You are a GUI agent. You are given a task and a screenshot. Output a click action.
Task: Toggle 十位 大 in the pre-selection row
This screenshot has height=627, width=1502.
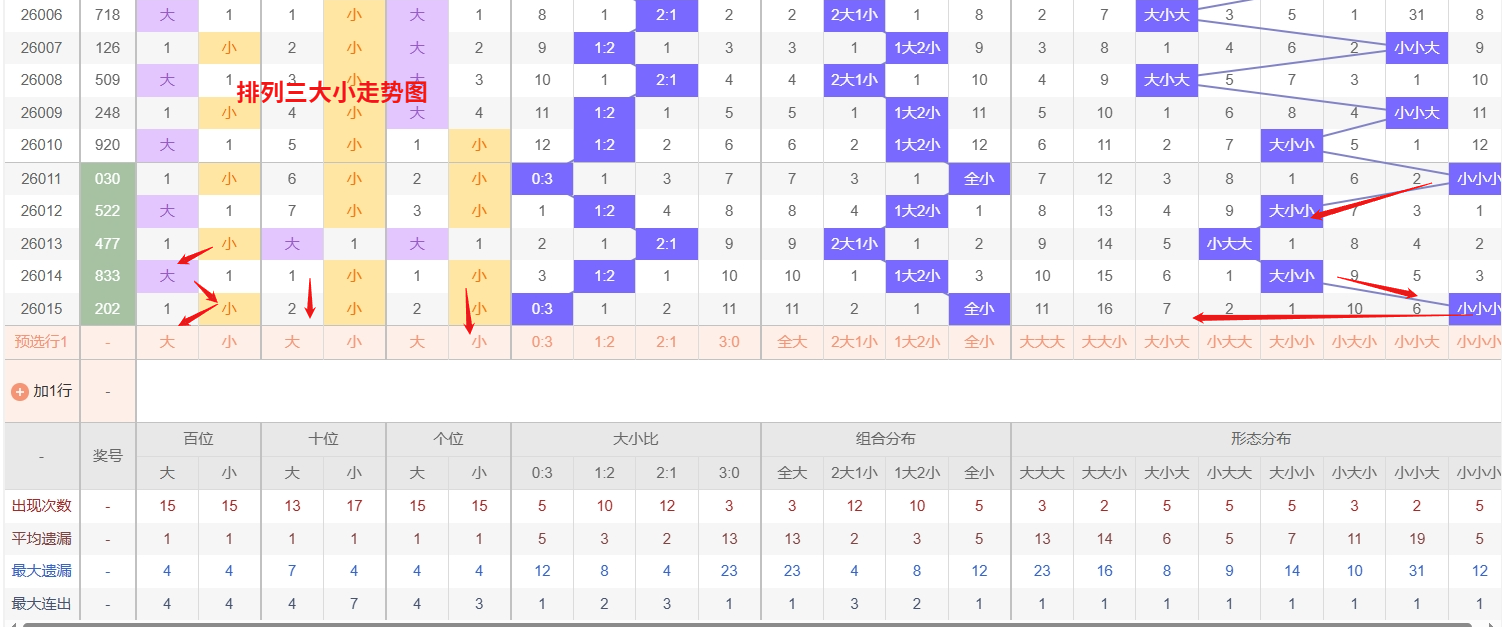[292, 342]
